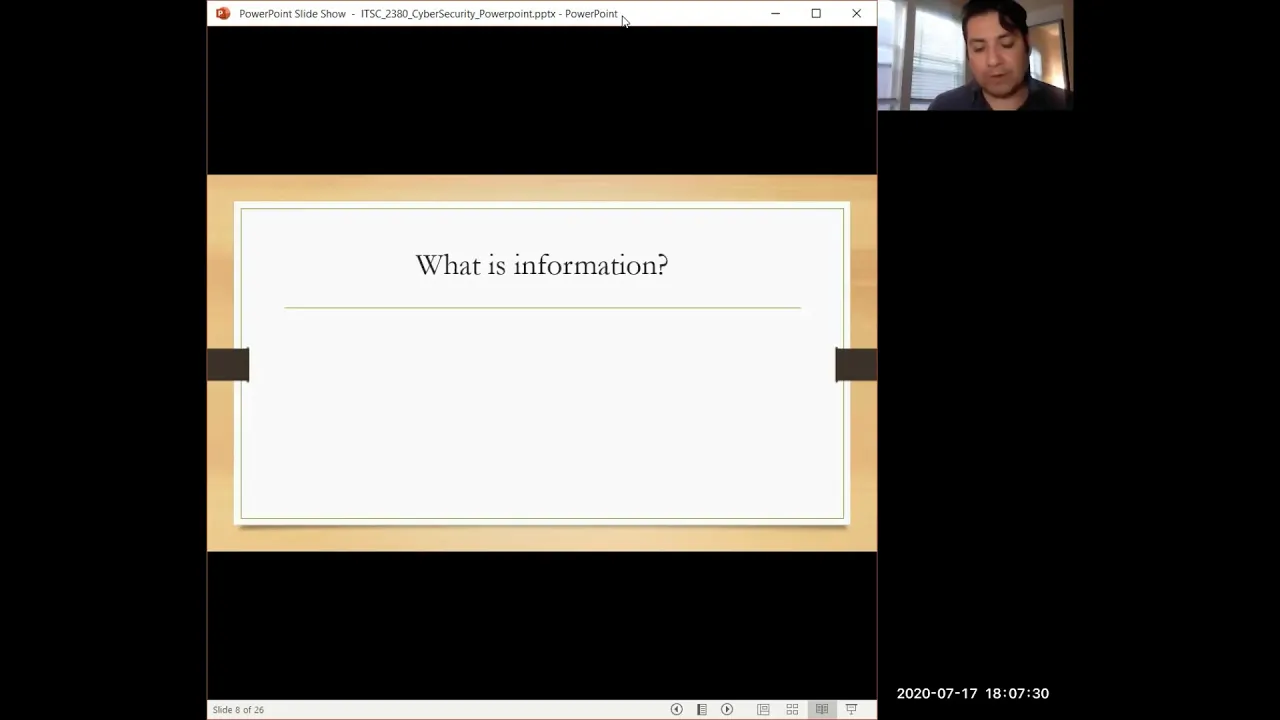Click the 2020-07-17 18:07:30 timestamp

[x=973, y=693]
